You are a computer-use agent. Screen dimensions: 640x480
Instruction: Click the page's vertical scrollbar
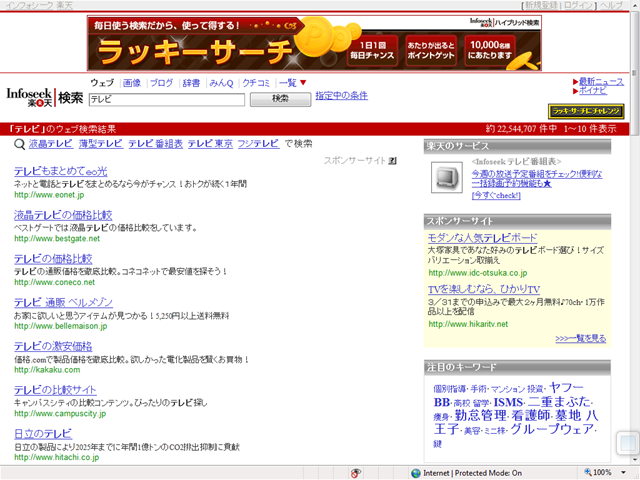point(635,233)
